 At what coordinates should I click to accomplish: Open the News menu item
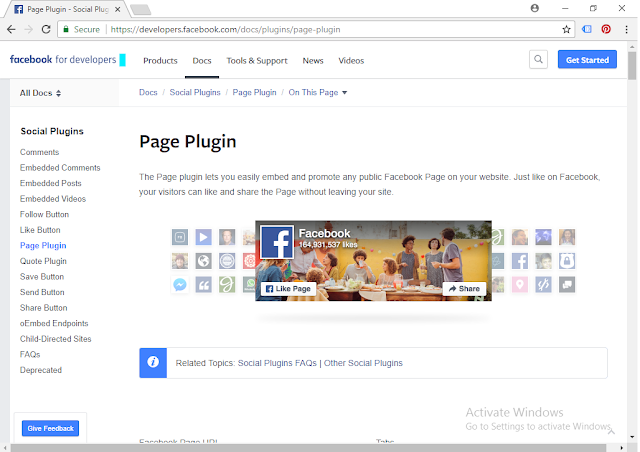click(313, 60)
